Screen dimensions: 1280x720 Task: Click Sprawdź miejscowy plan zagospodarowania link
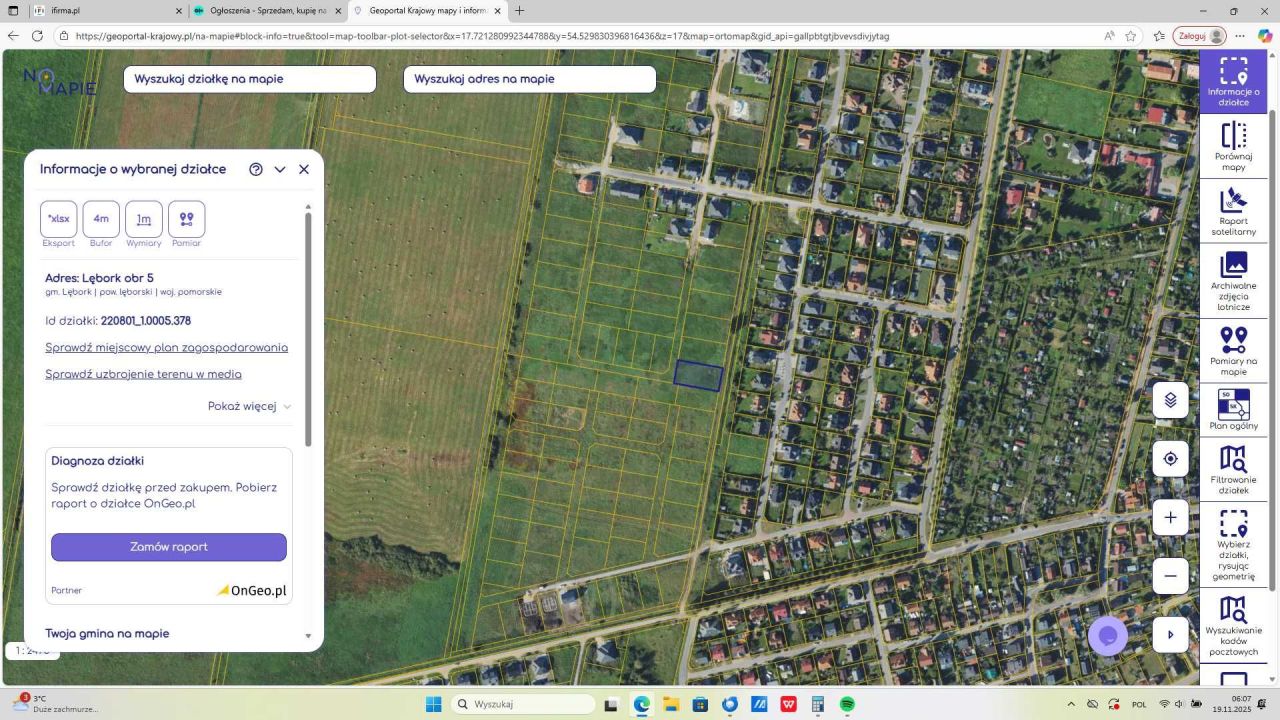coord(167,348)
